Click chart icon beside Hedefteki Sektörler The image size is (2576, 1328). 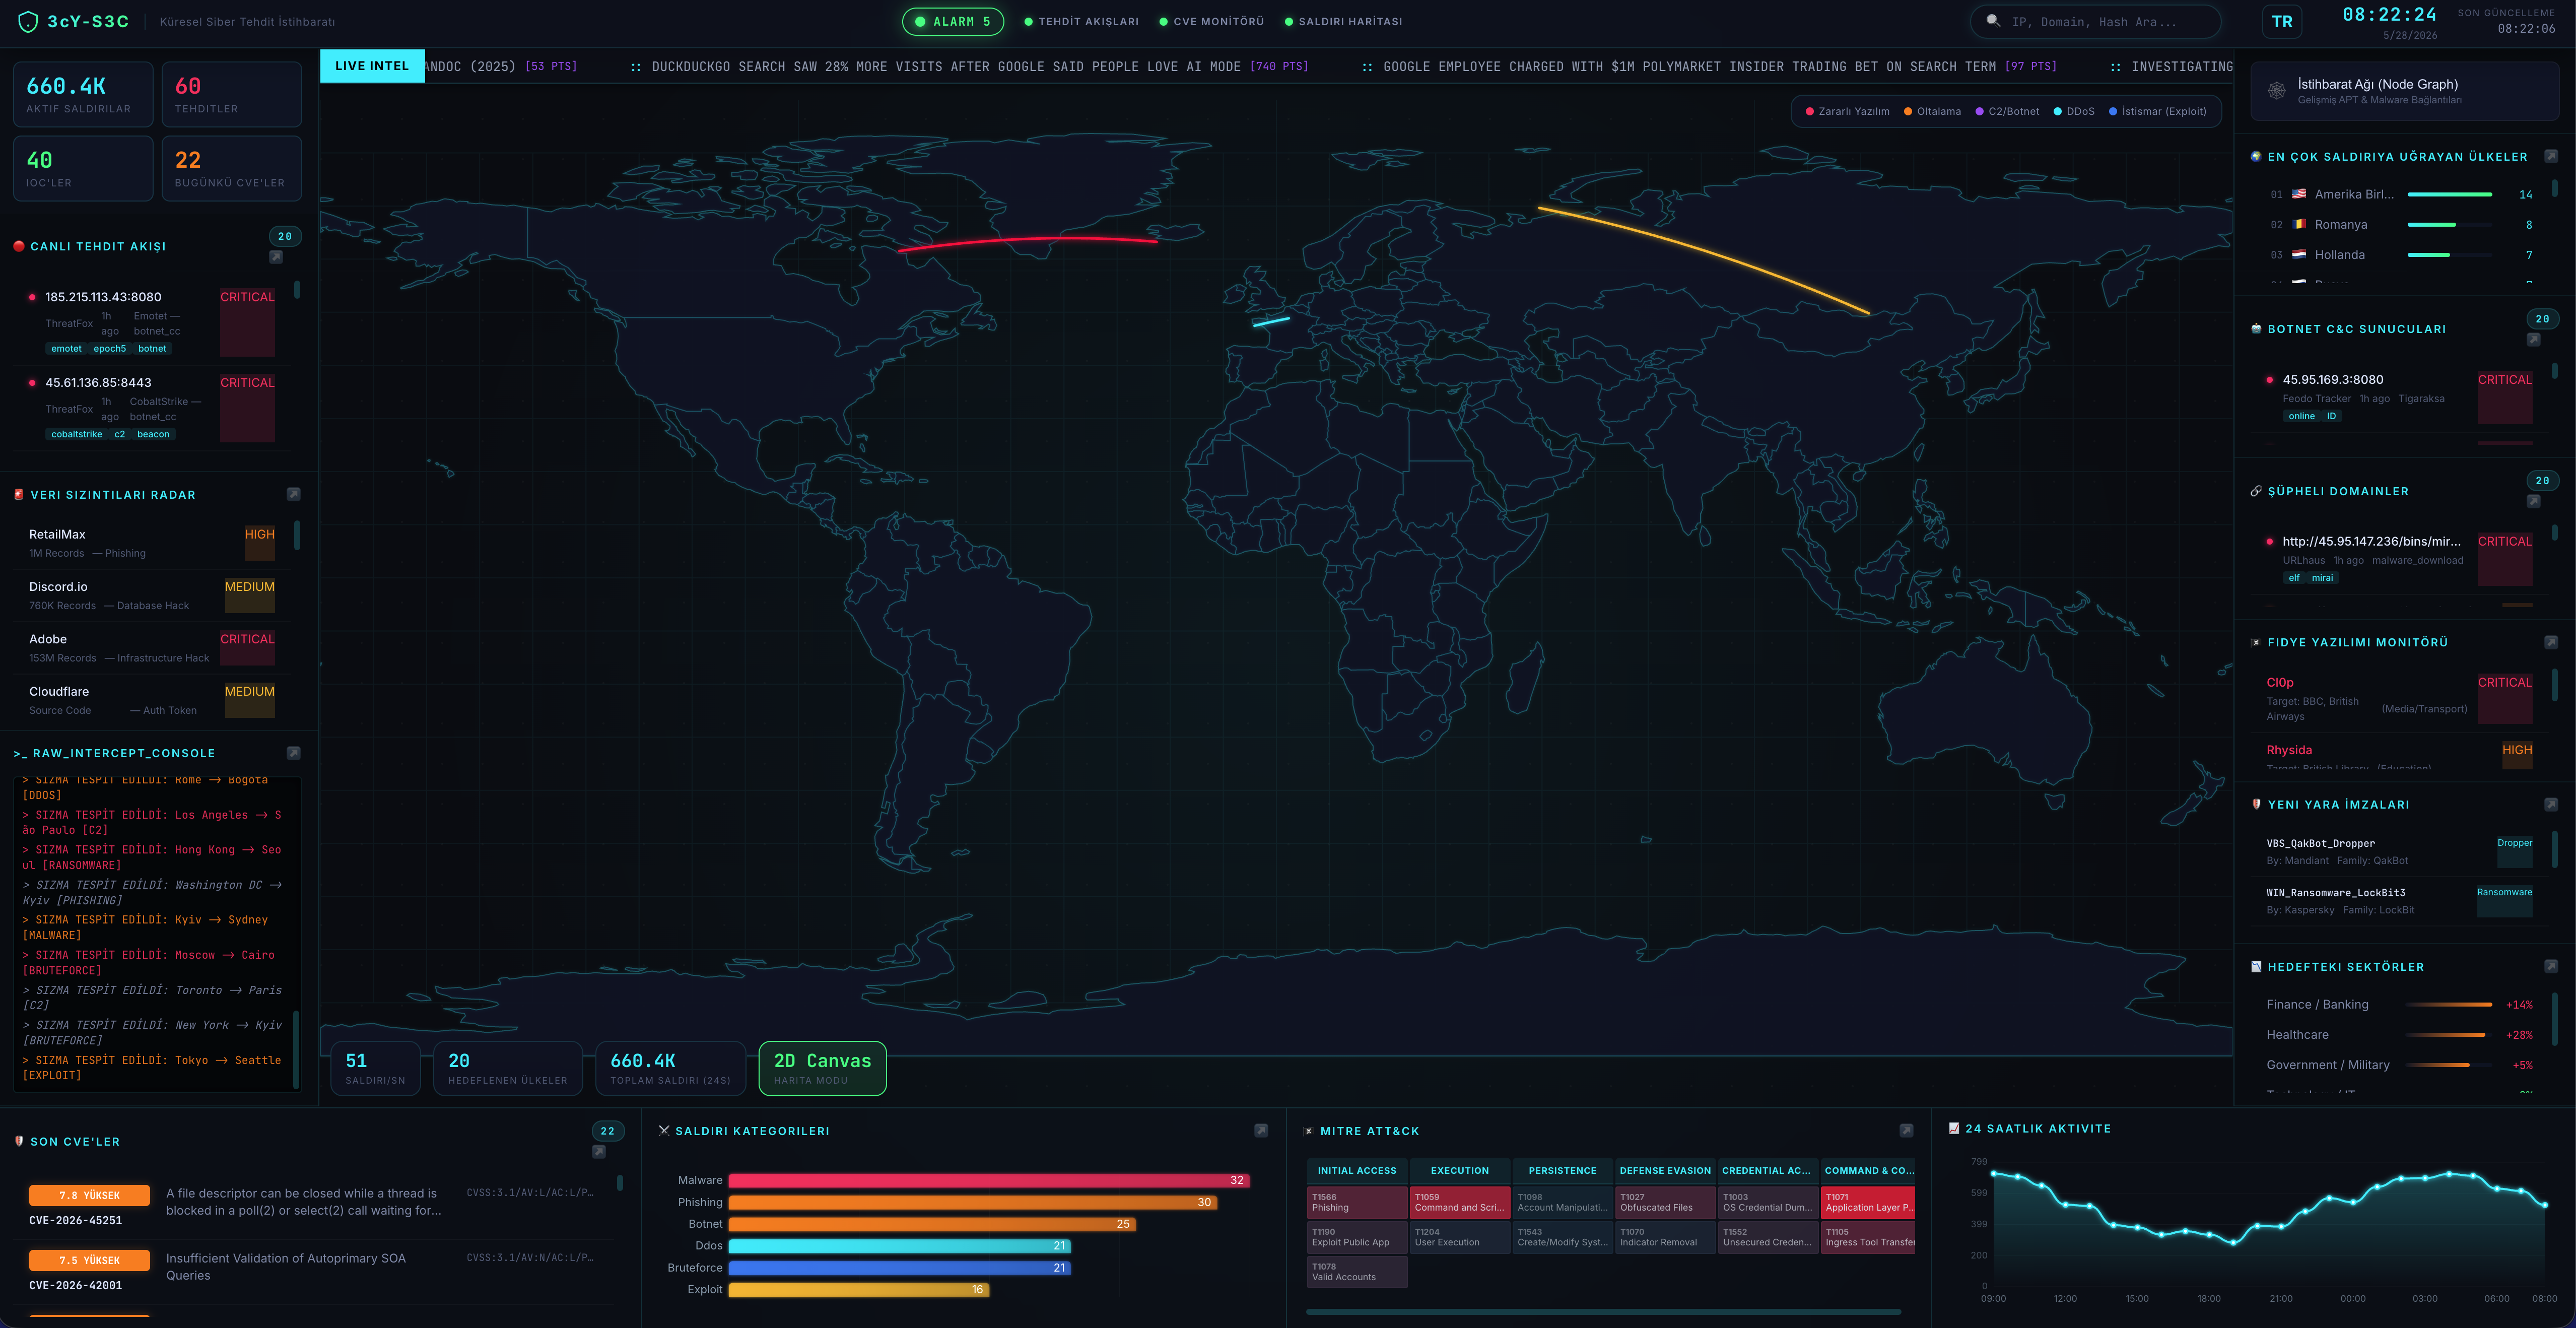2256,966
